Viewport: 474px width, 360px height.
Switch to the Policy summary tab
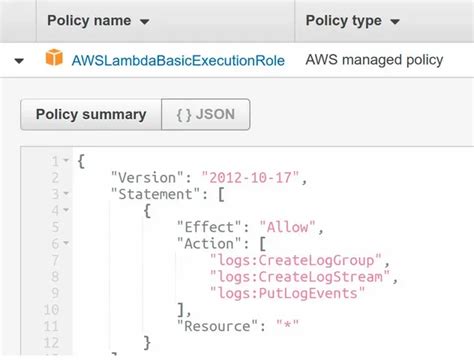click(91, 114)
